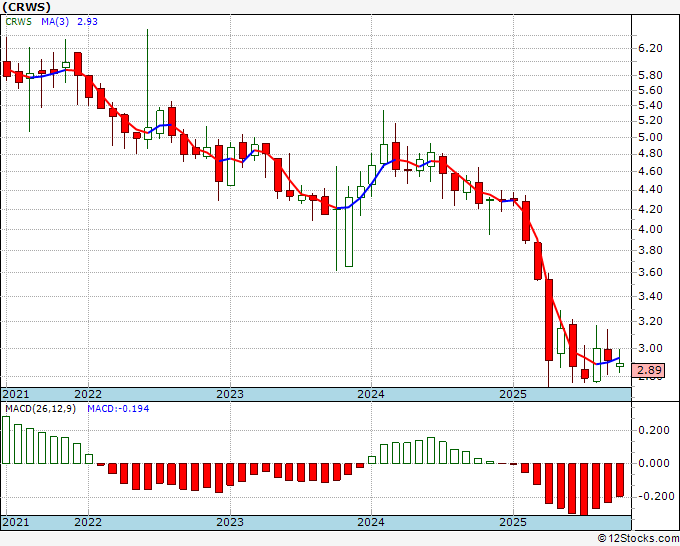Click 2021 on the MACD panel time axis
Viewport: 680px width, 546px height.
[x=16, y=522]
